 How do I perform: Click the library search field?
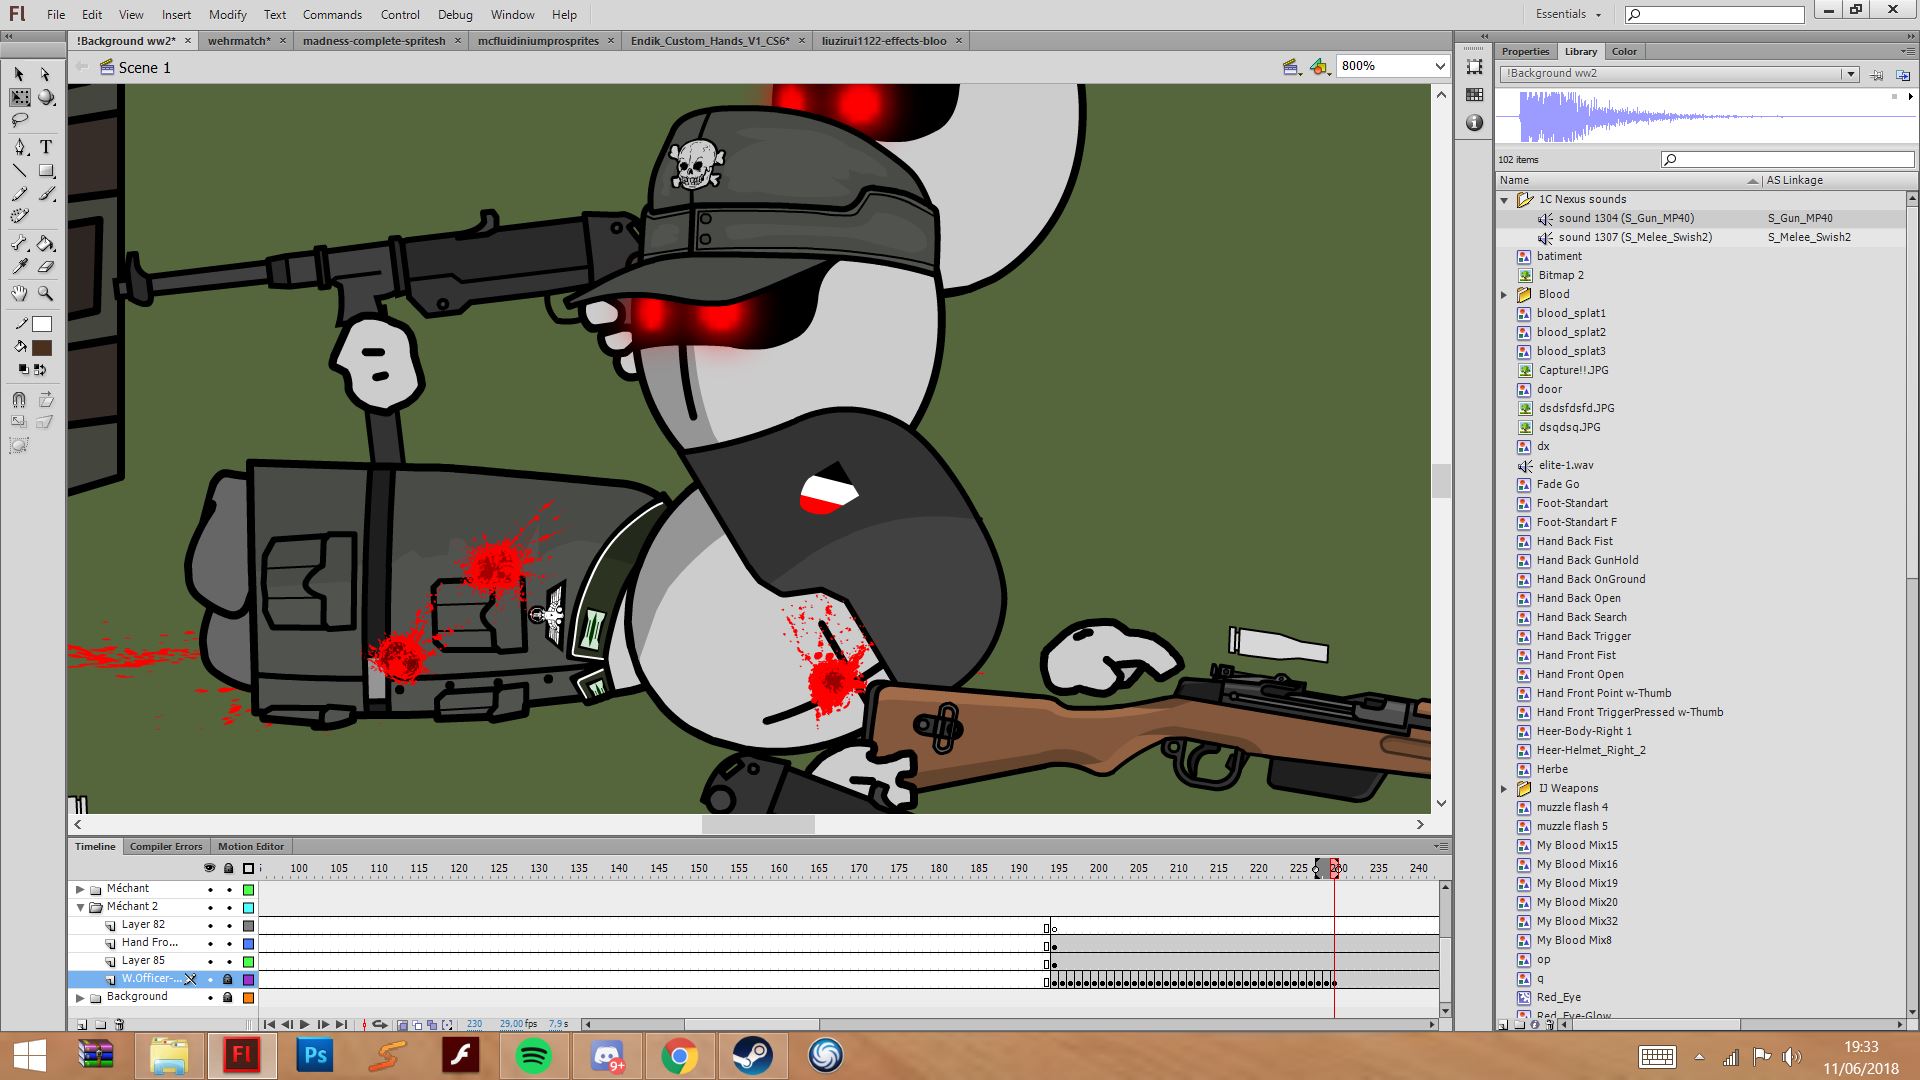click(1787, 160)
